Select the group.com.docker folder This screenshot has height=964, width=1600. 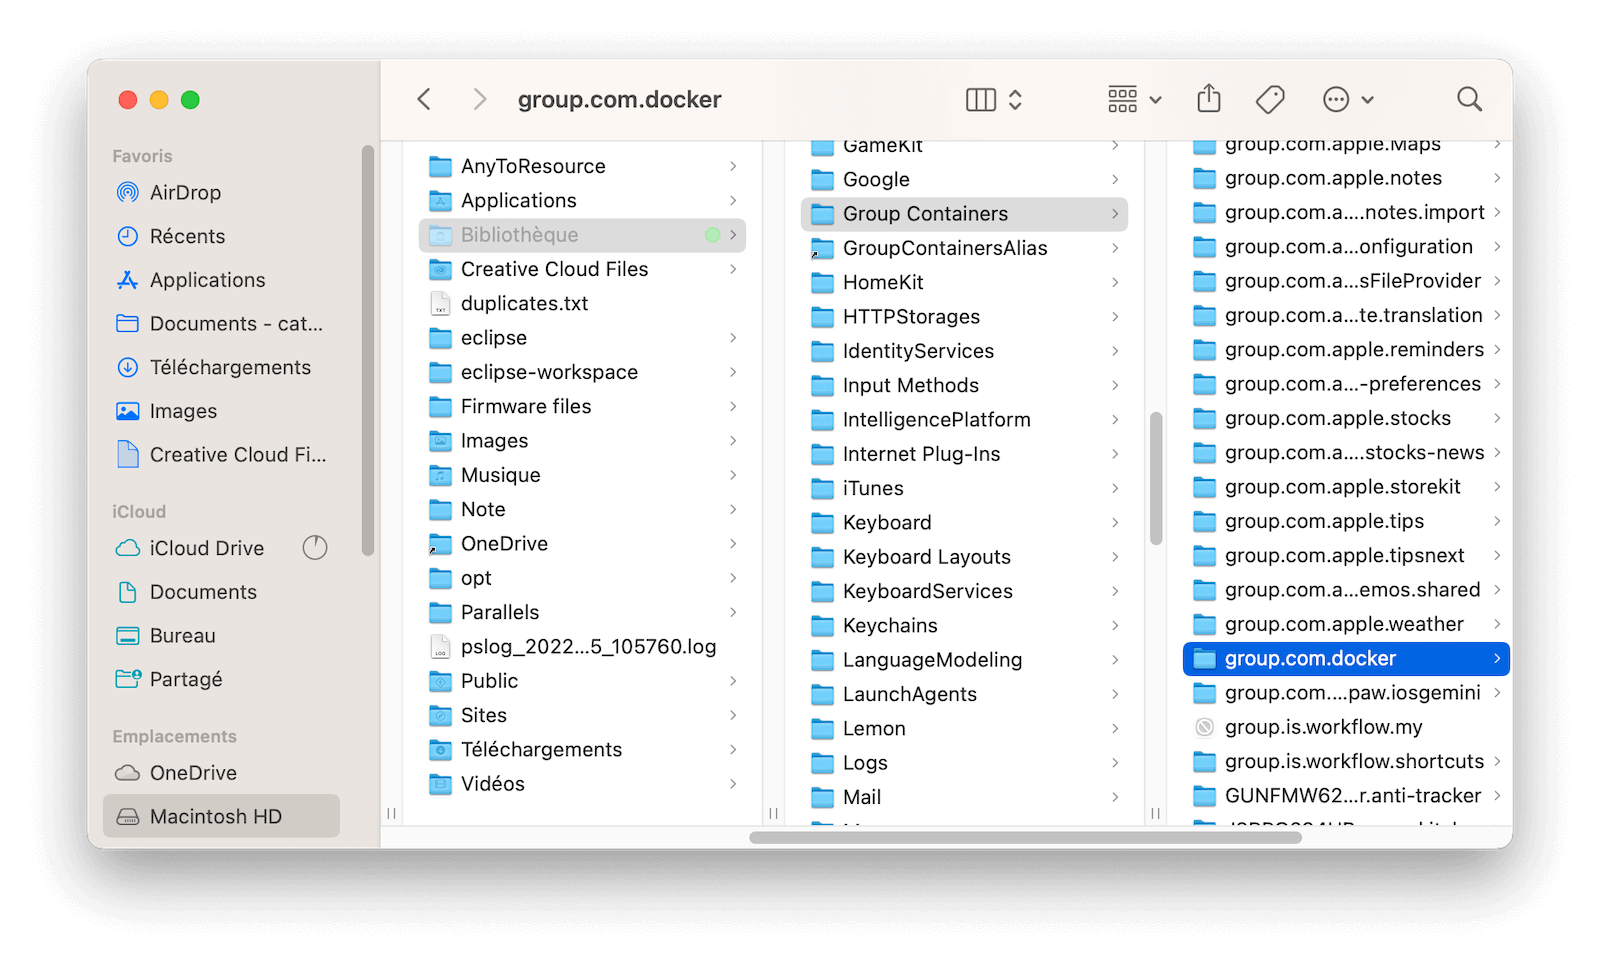pyautogui.click(x=1346, y=658)
